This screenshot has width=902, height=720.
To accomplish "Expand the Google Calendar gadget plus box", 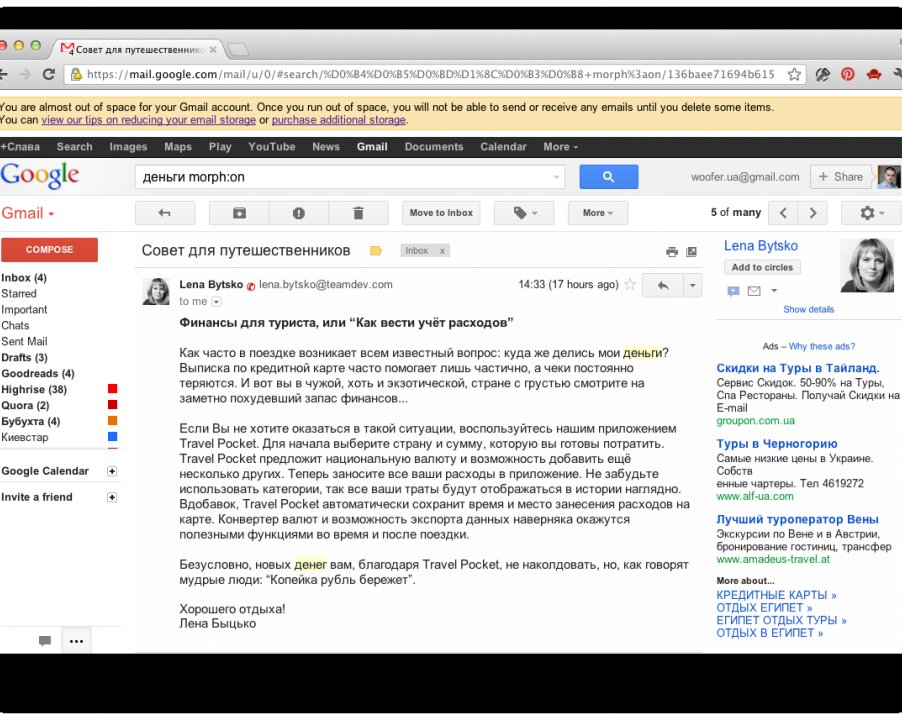I will click(112, 472).
